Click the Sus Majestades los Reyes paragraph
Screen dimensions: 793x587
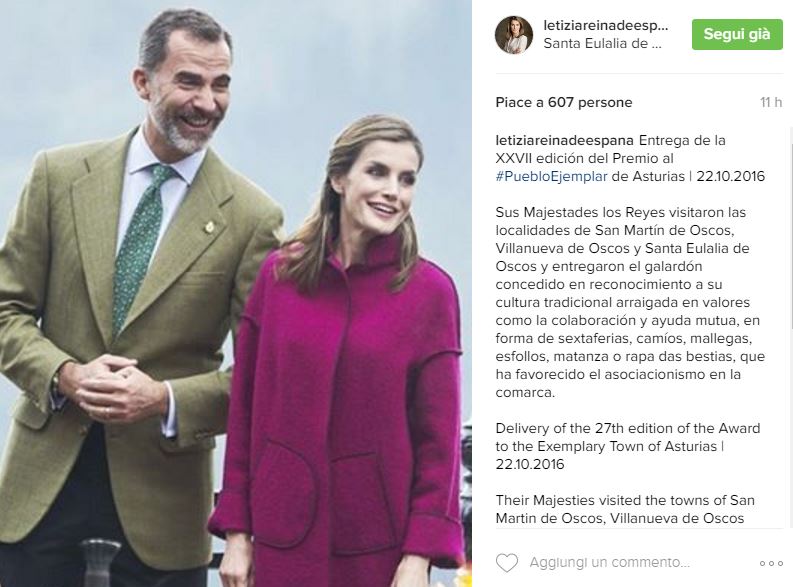pyautogui.click(x=630, y=302)
